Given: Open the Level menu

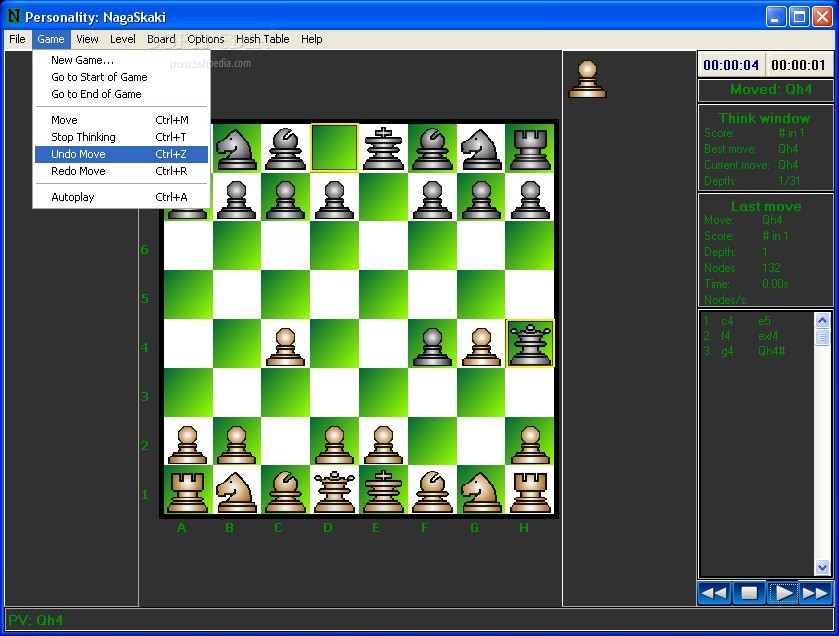Looking at the screenshot, I should 123,39.
